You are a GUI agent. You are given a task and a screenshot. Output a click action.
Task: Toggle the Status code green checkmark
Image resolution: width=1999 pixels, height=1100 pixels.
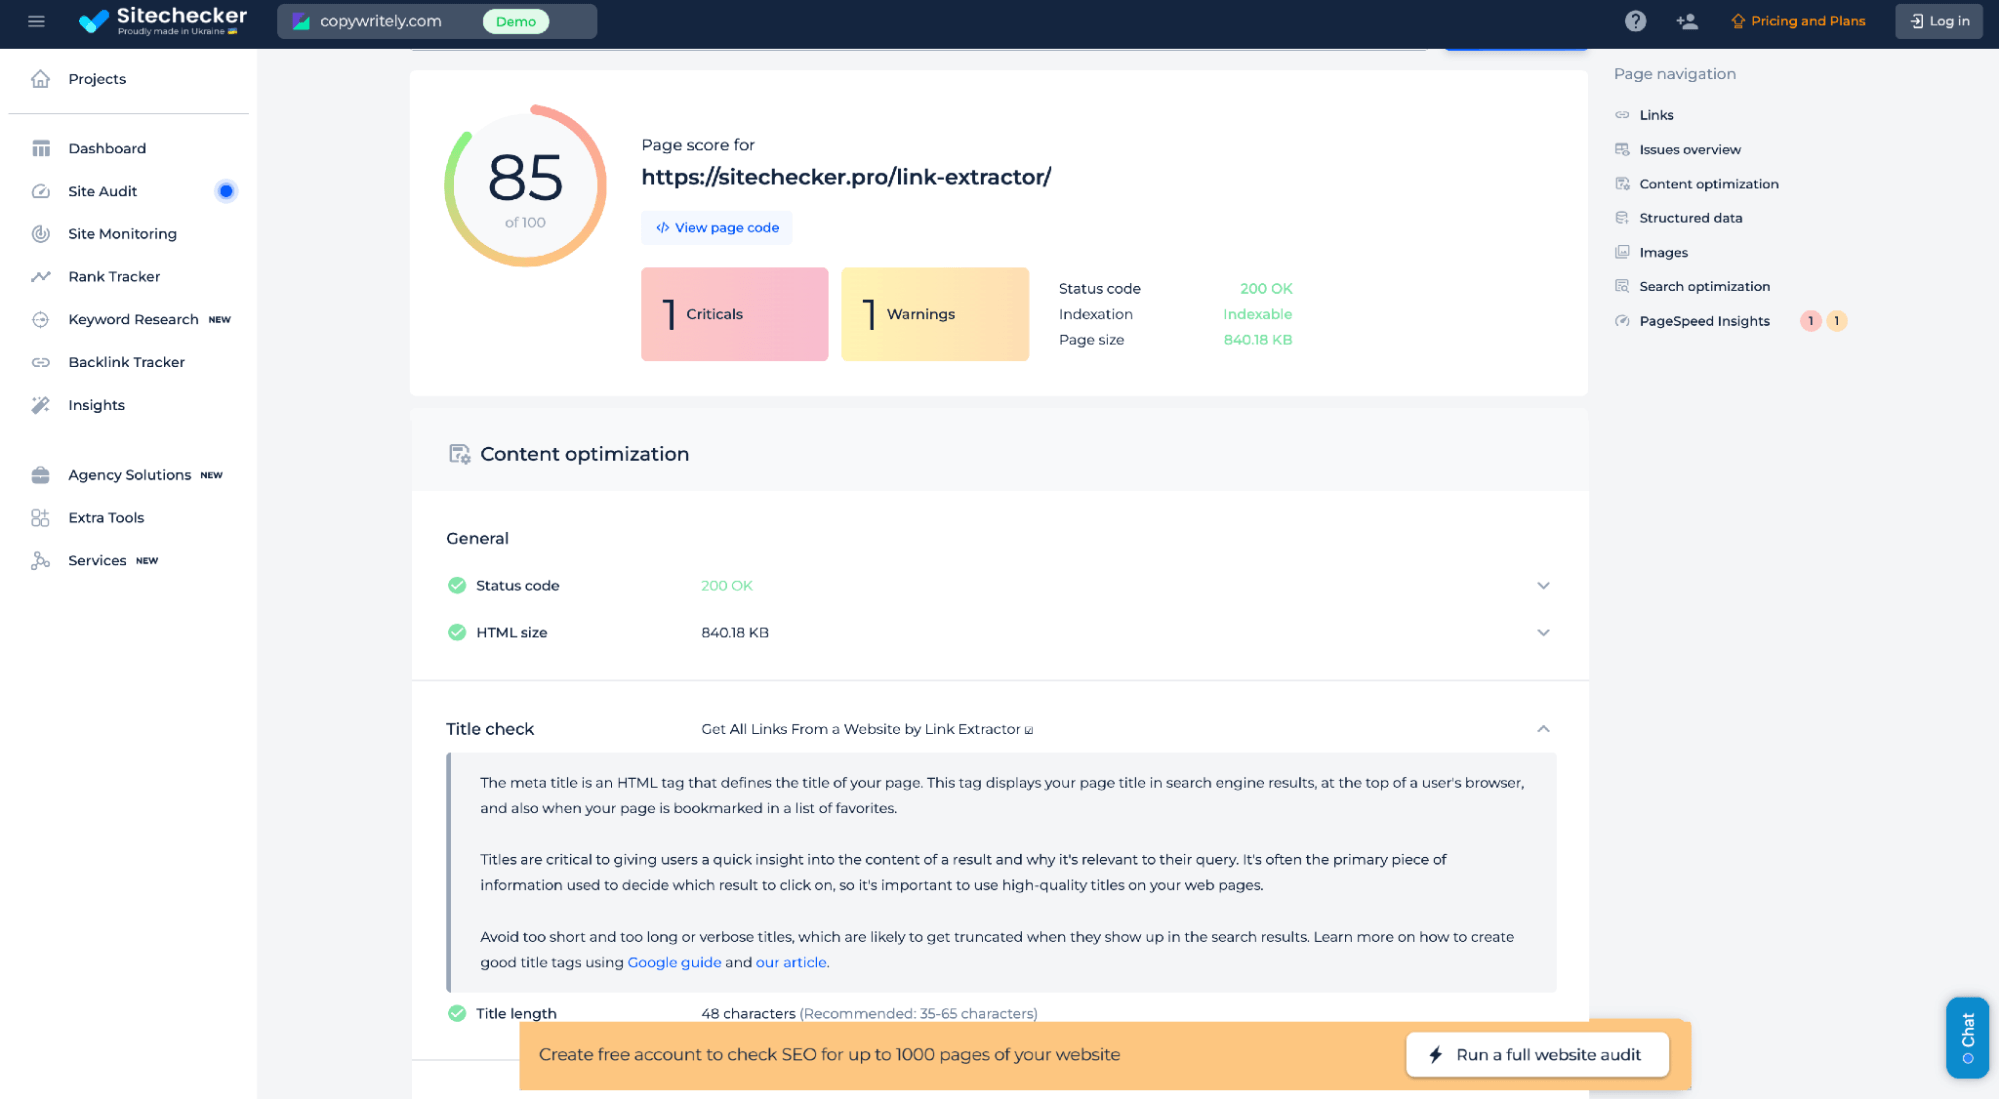click(456, 585)
